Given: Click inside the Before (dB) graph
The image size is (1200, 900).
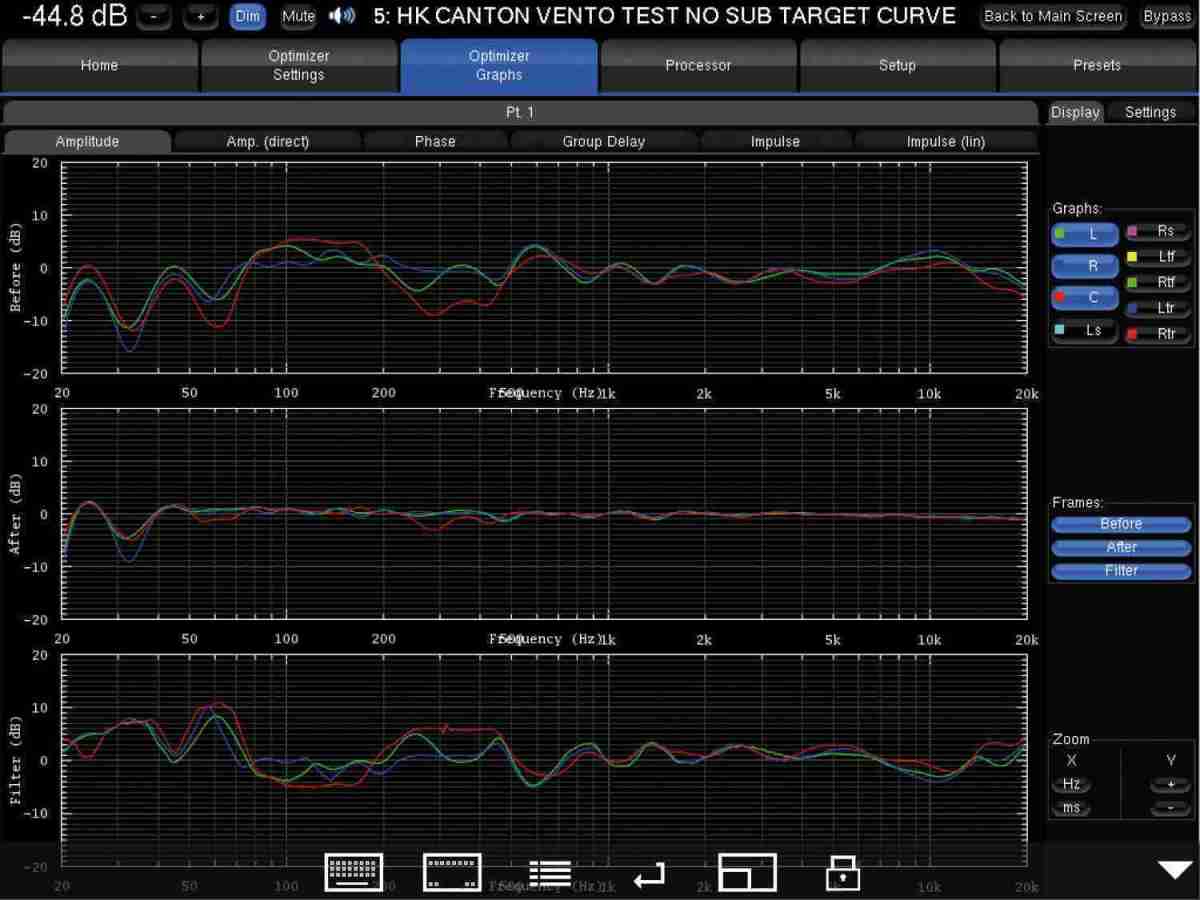Looking at the screenshot, I should 545,268.
